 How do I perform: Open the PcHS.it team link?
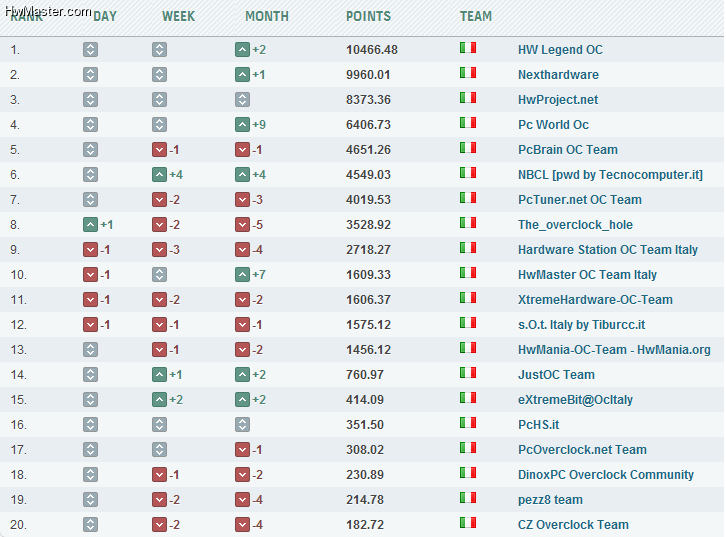click(x=538, y=425)
